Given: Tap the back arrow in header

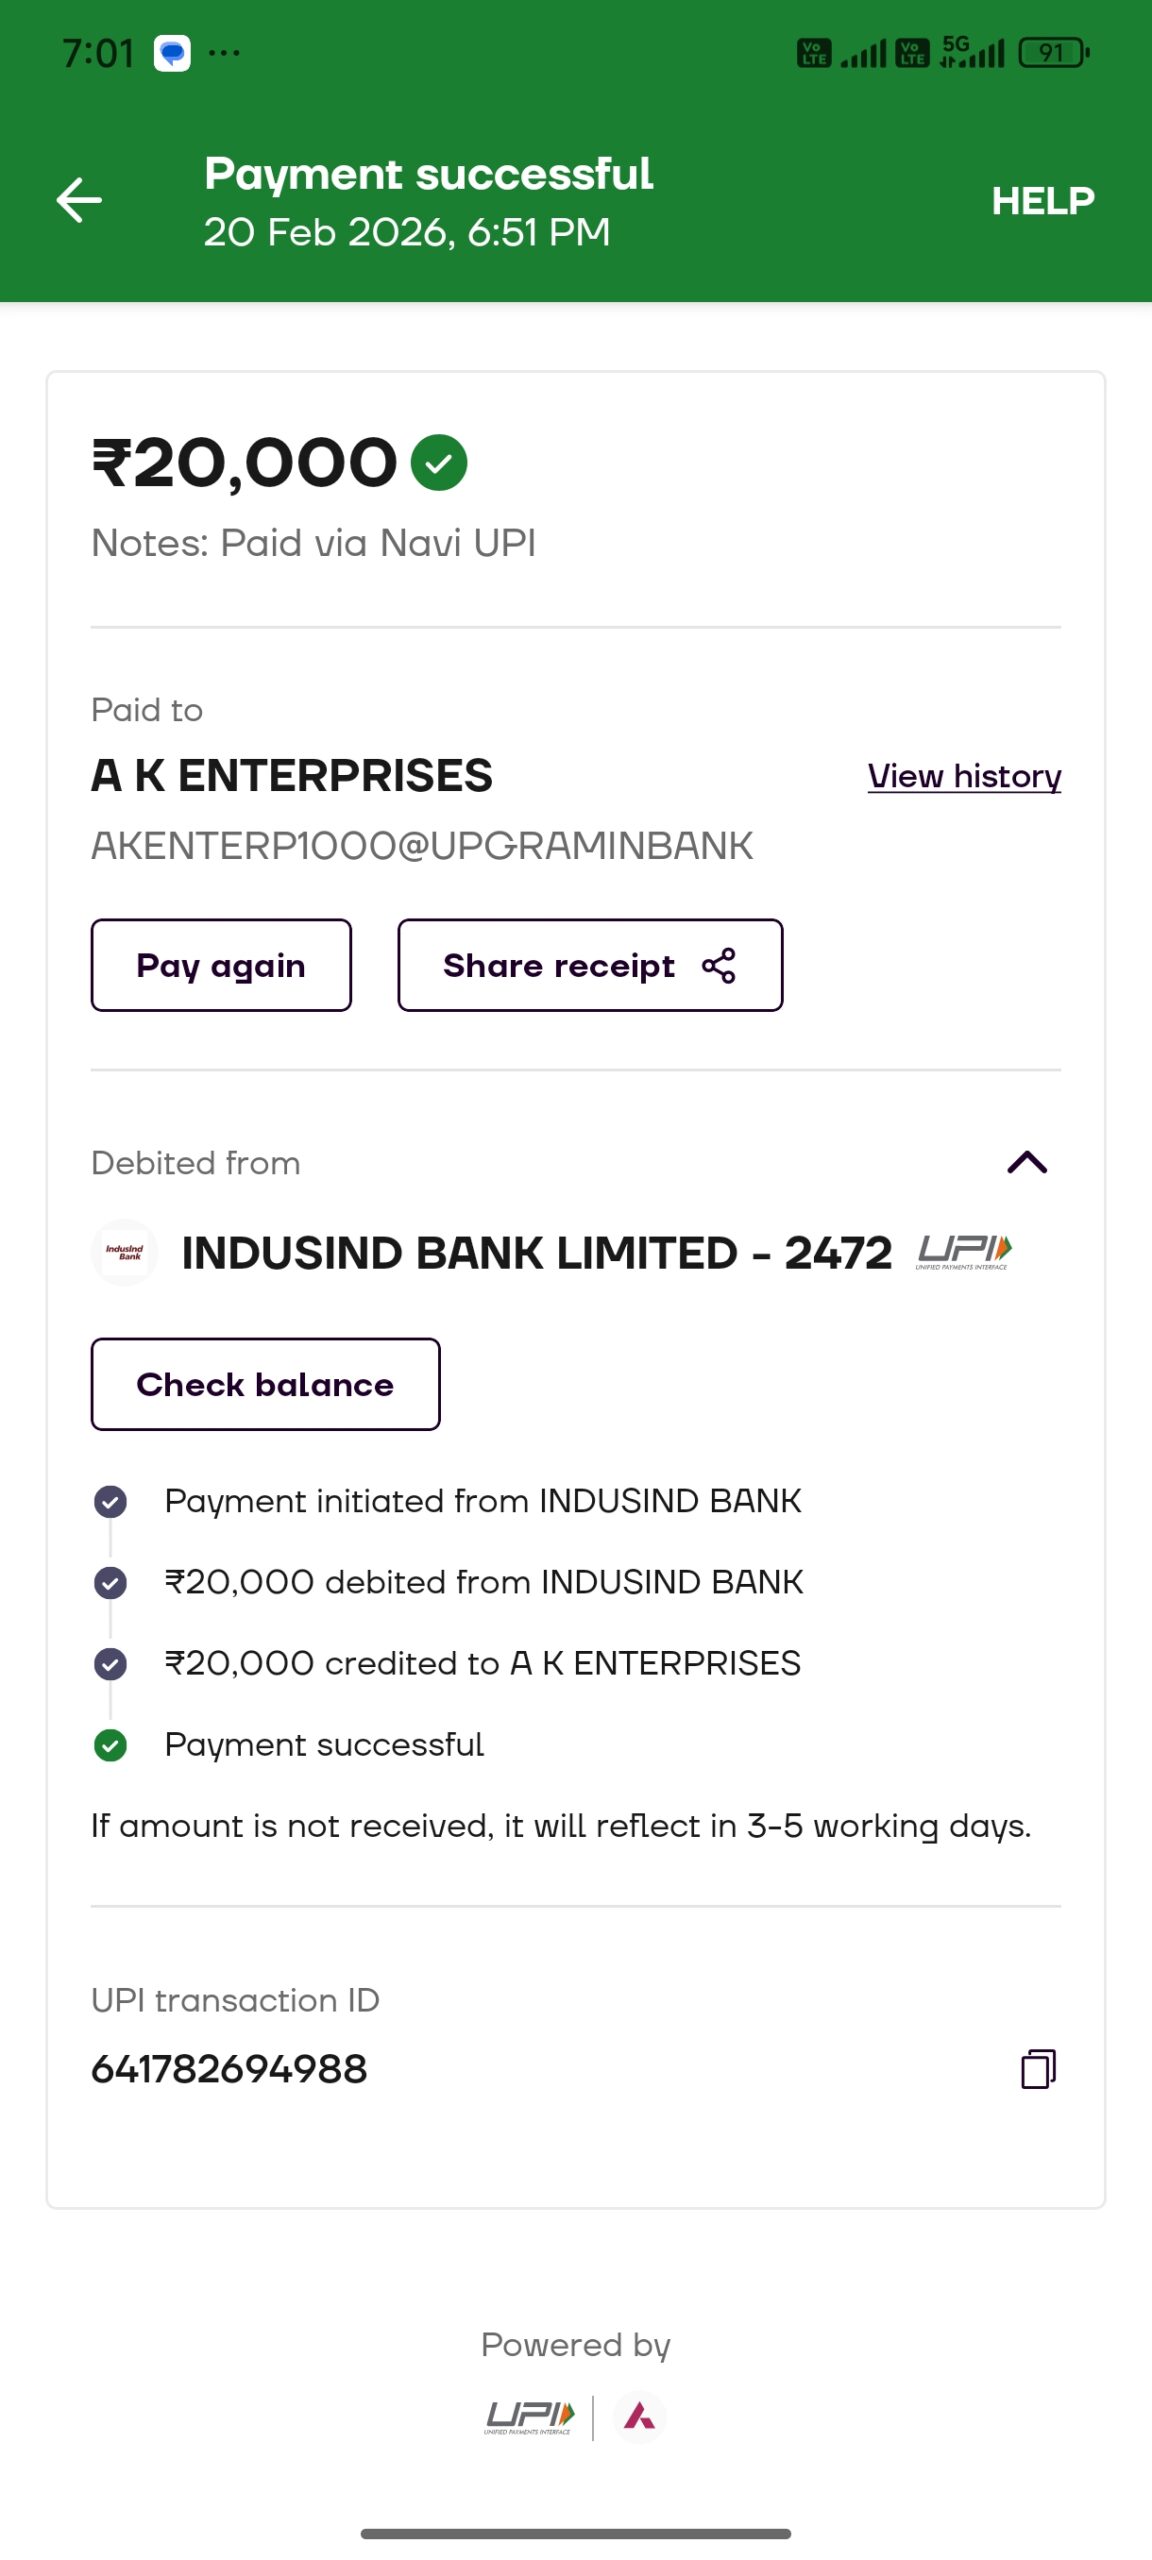Looking at the screenshot, I should pos(79,200).
